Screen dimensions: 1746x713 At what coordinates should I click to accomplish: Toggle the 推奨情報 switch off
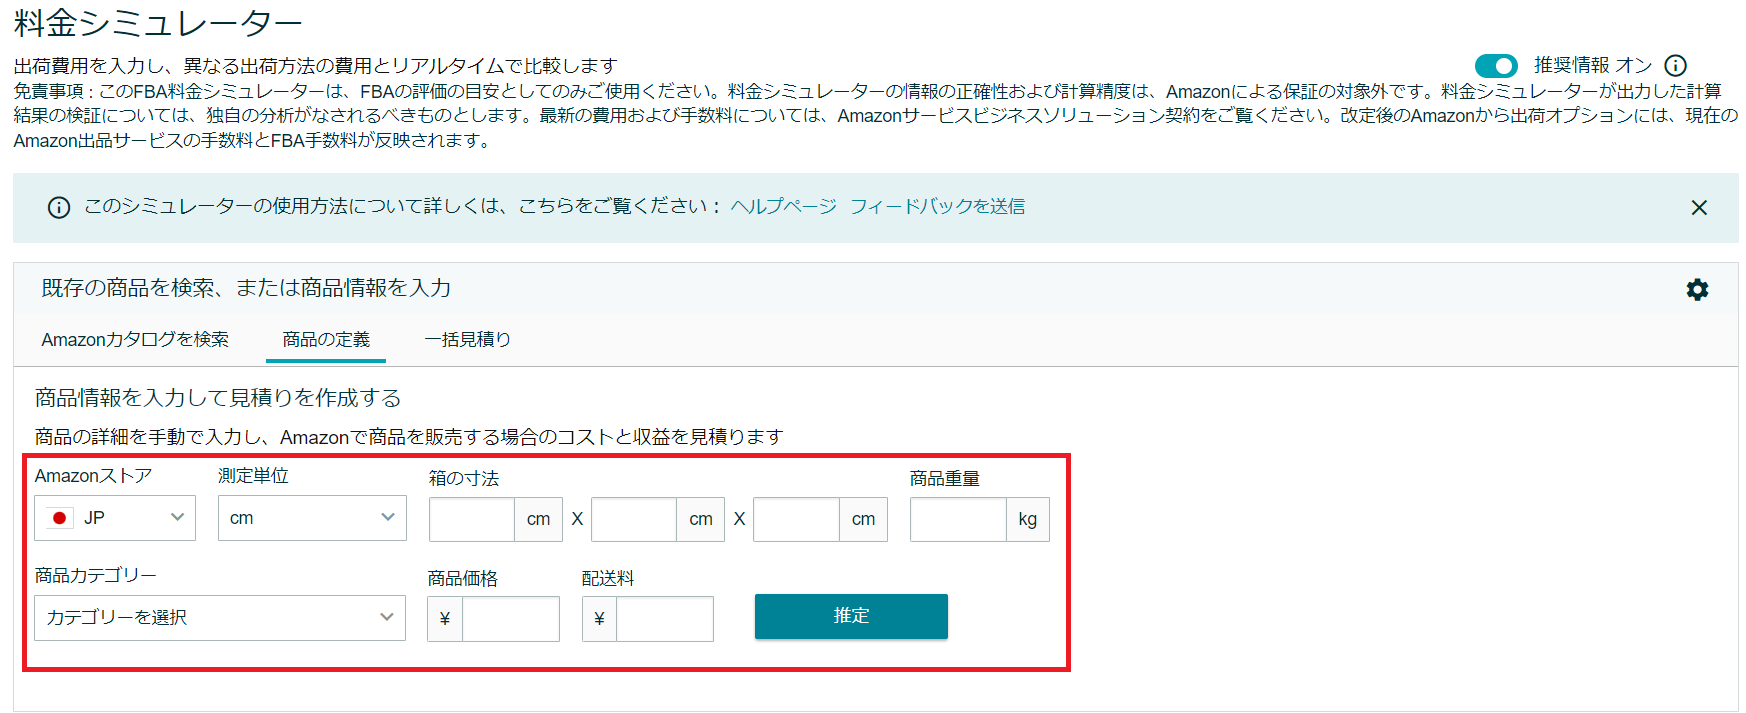tap(1496, 66)
